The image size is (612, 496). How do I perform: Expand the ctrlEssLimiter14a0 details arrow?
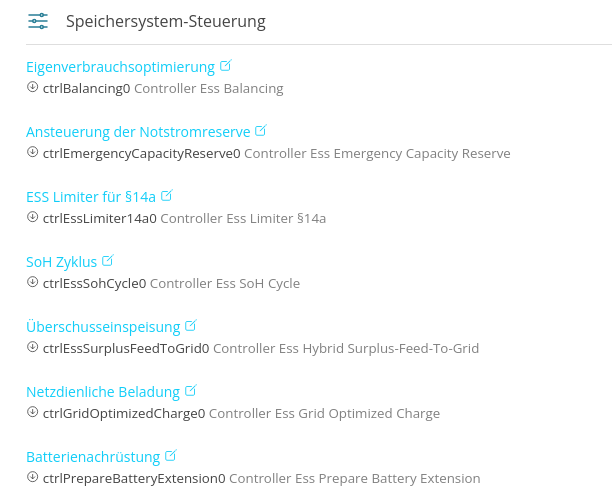click(x=32, y=218)
